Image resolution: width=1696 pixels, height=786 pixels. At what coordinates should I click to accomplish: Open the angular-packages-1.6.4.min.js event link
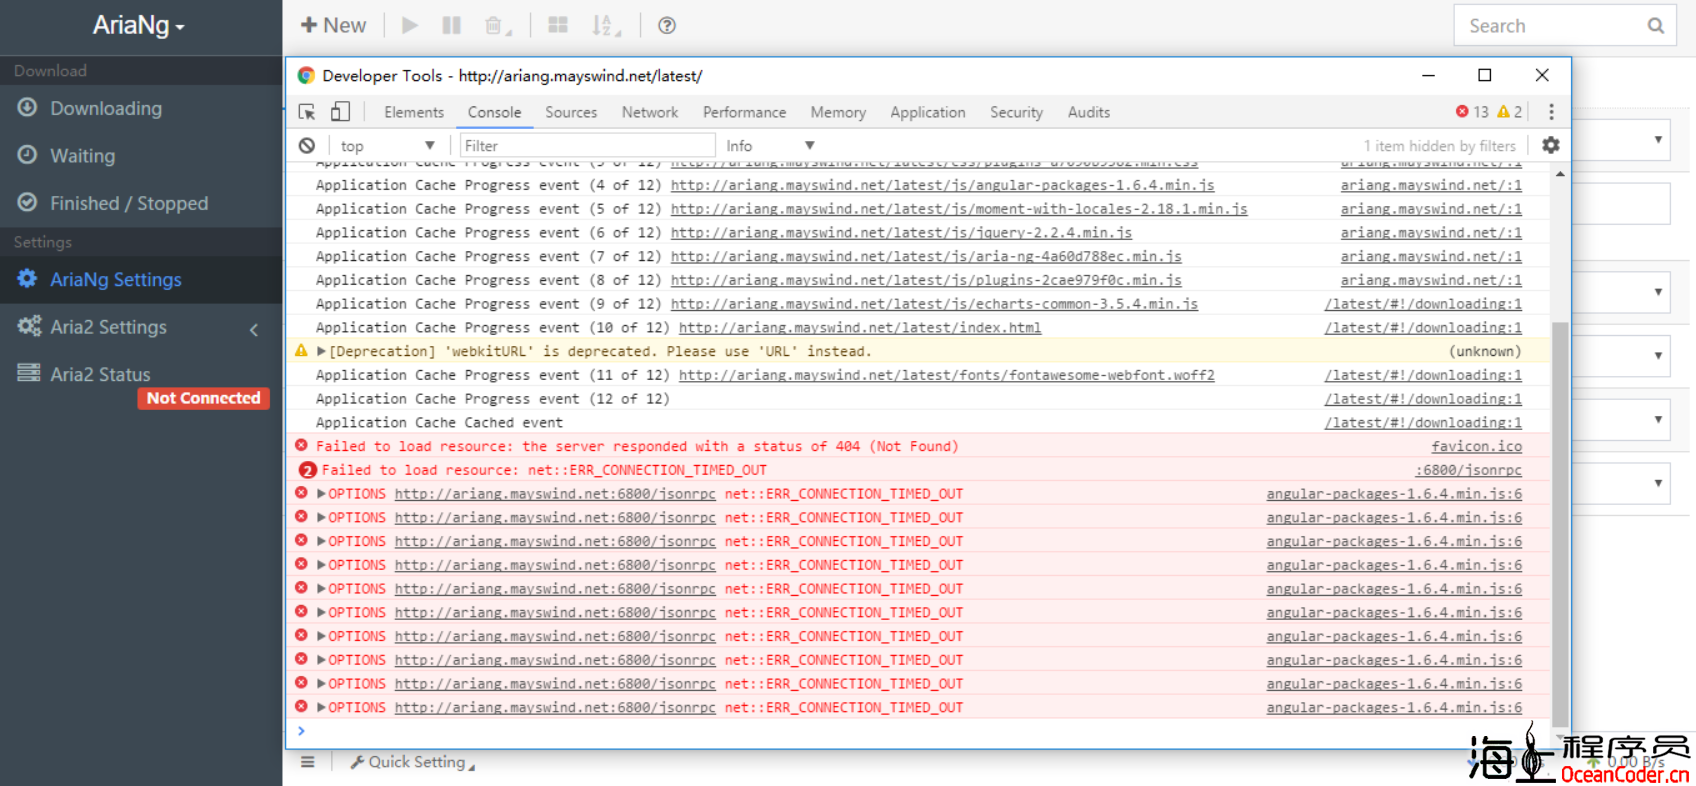pyautogui.click(x=942, y=185)
